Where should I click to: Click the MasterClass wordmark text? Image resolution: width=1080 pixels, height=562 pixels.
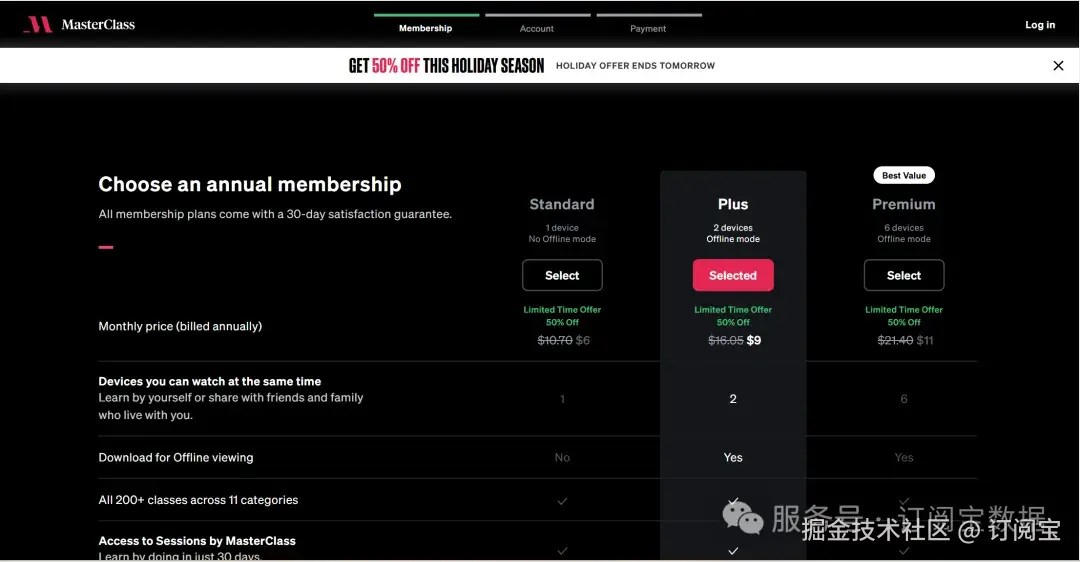tap(98, 25)
